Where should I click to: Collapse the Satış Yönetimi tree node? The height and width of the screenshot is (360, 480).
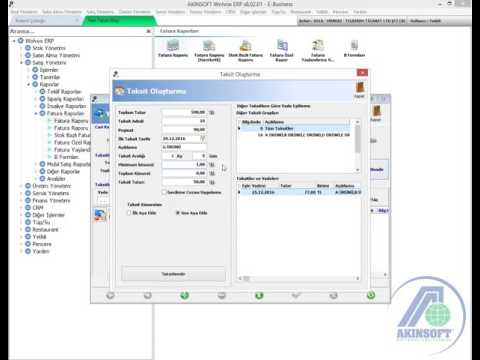pyautogui.click(x=21, y=63)
